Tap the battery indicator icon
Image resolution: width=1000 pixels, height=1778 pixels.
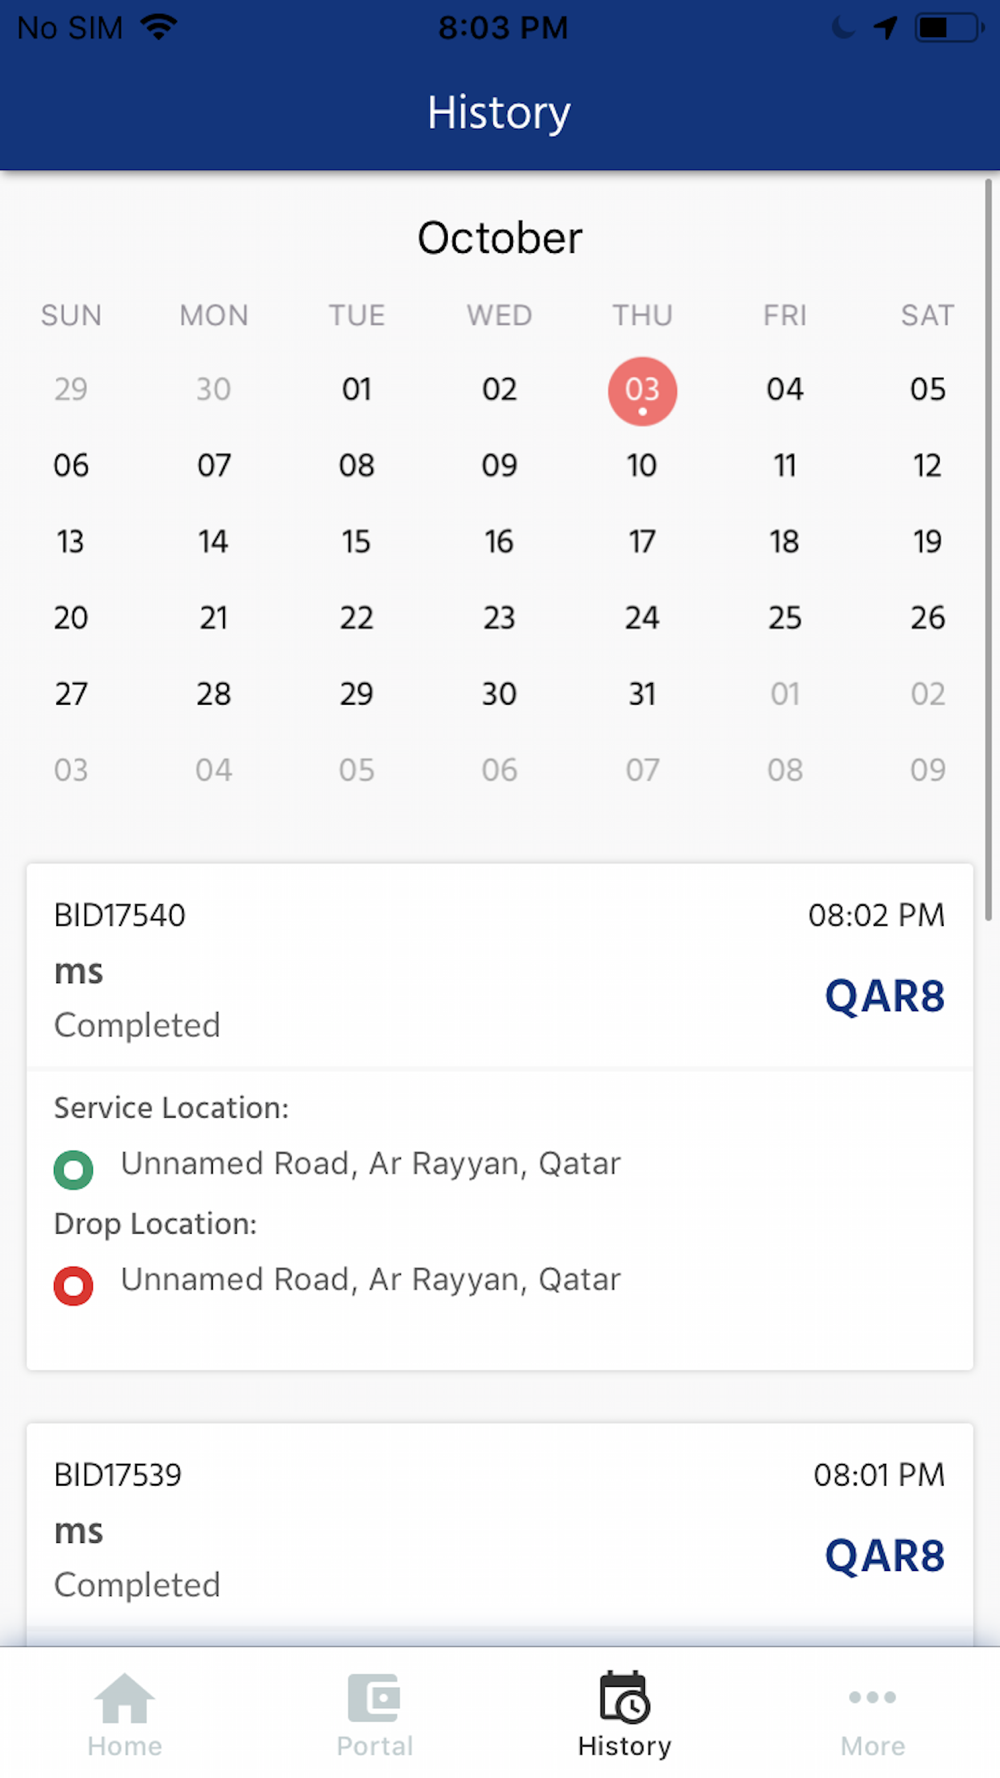click(947, 27)
